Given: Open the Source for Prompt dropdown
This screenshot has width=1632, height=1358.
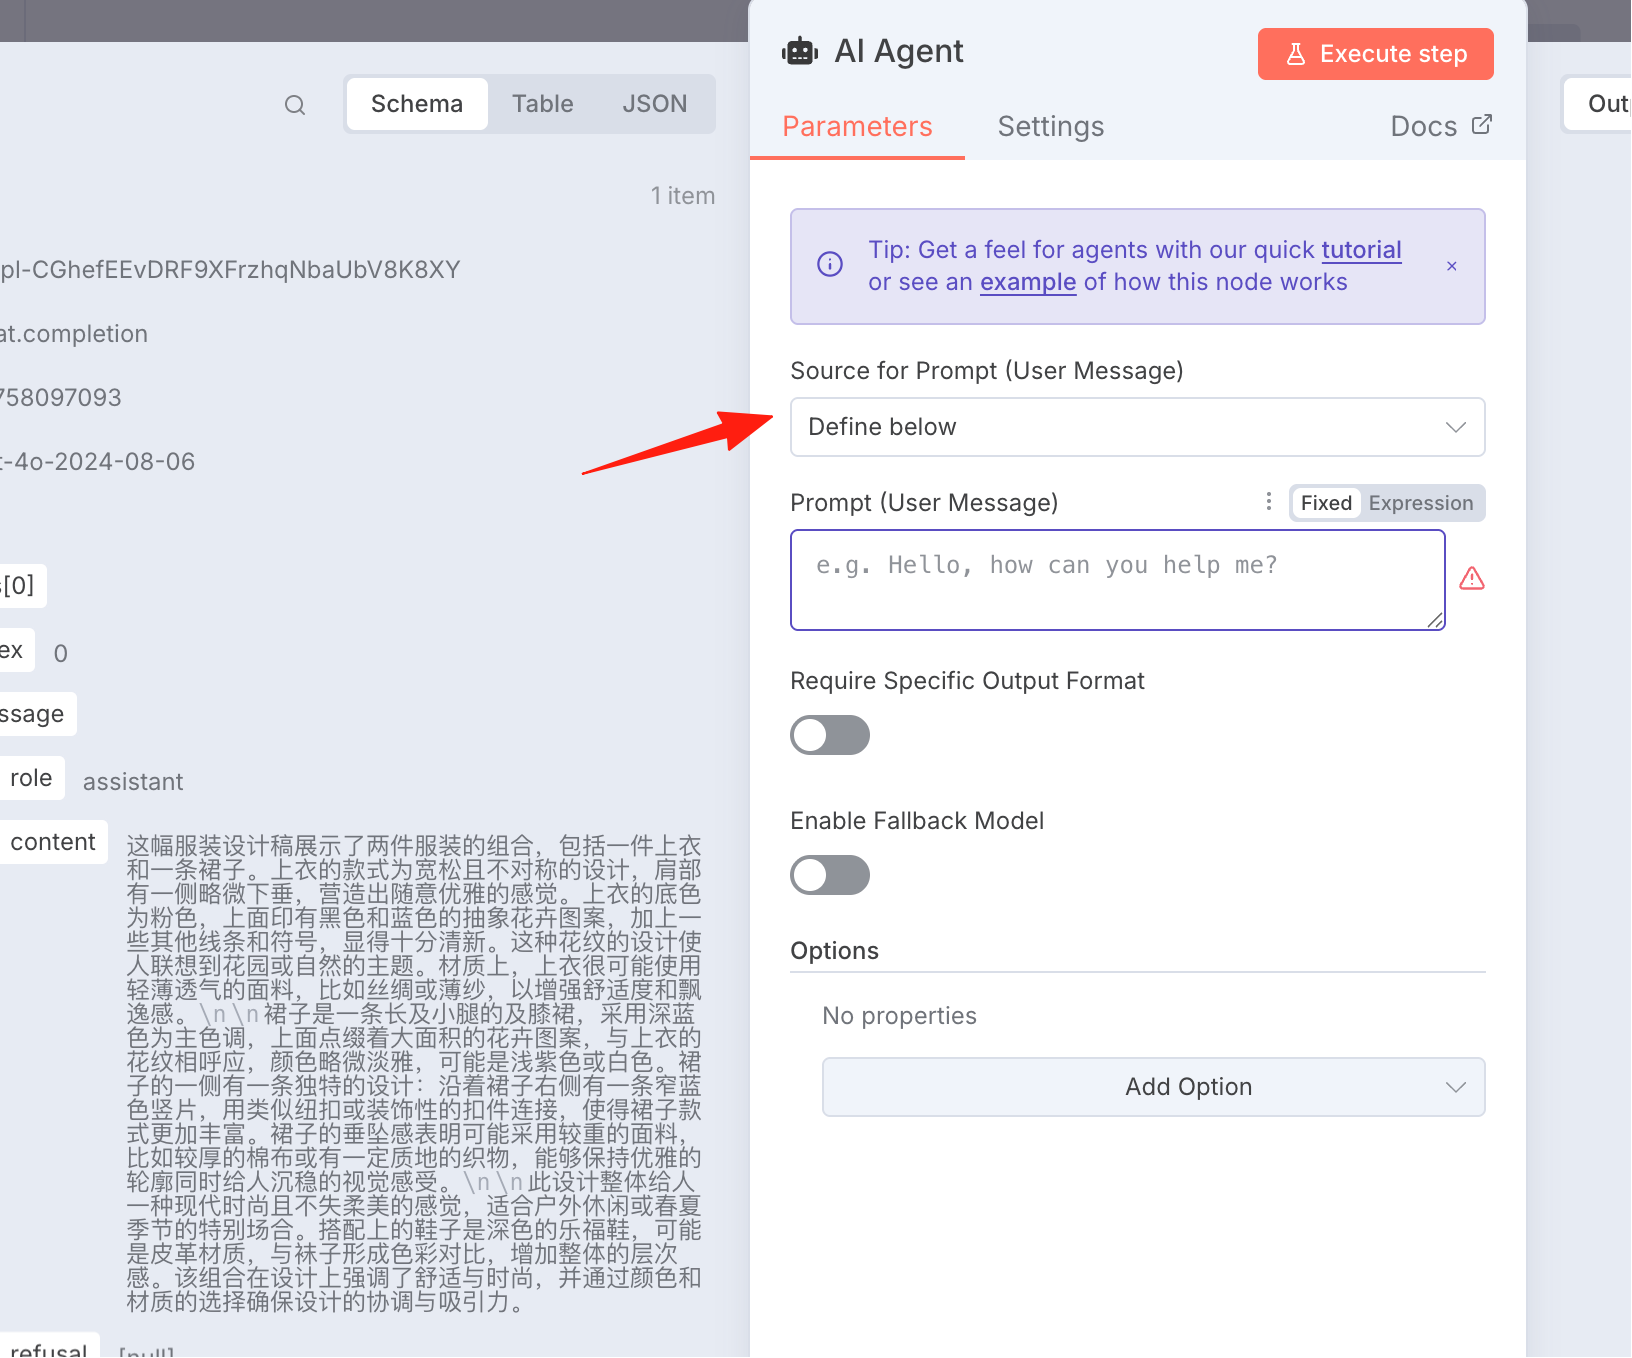Looking at the screenshot, I should 1138,427.
